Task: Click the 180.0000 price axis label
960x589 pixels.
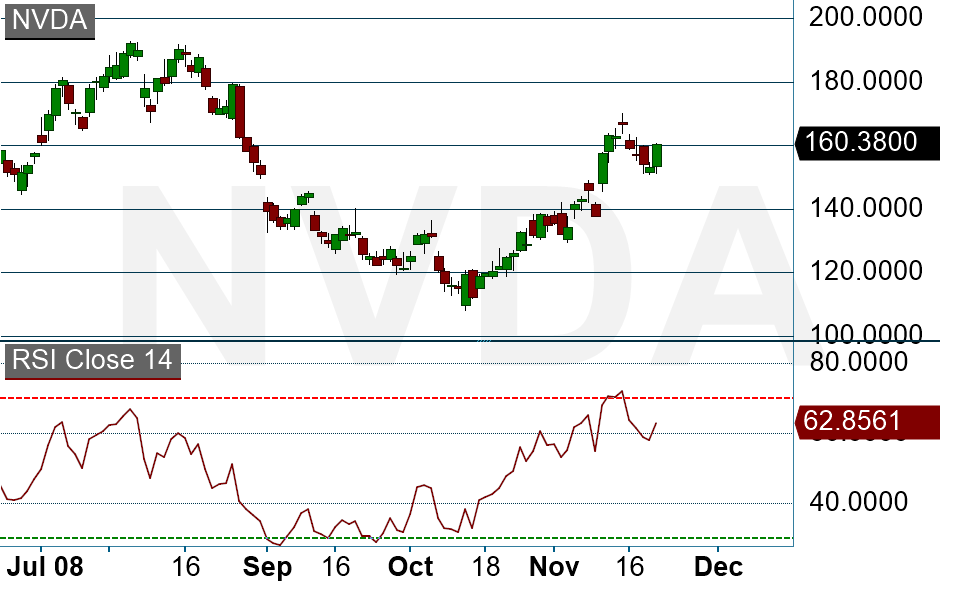Action: click(865, 81)
